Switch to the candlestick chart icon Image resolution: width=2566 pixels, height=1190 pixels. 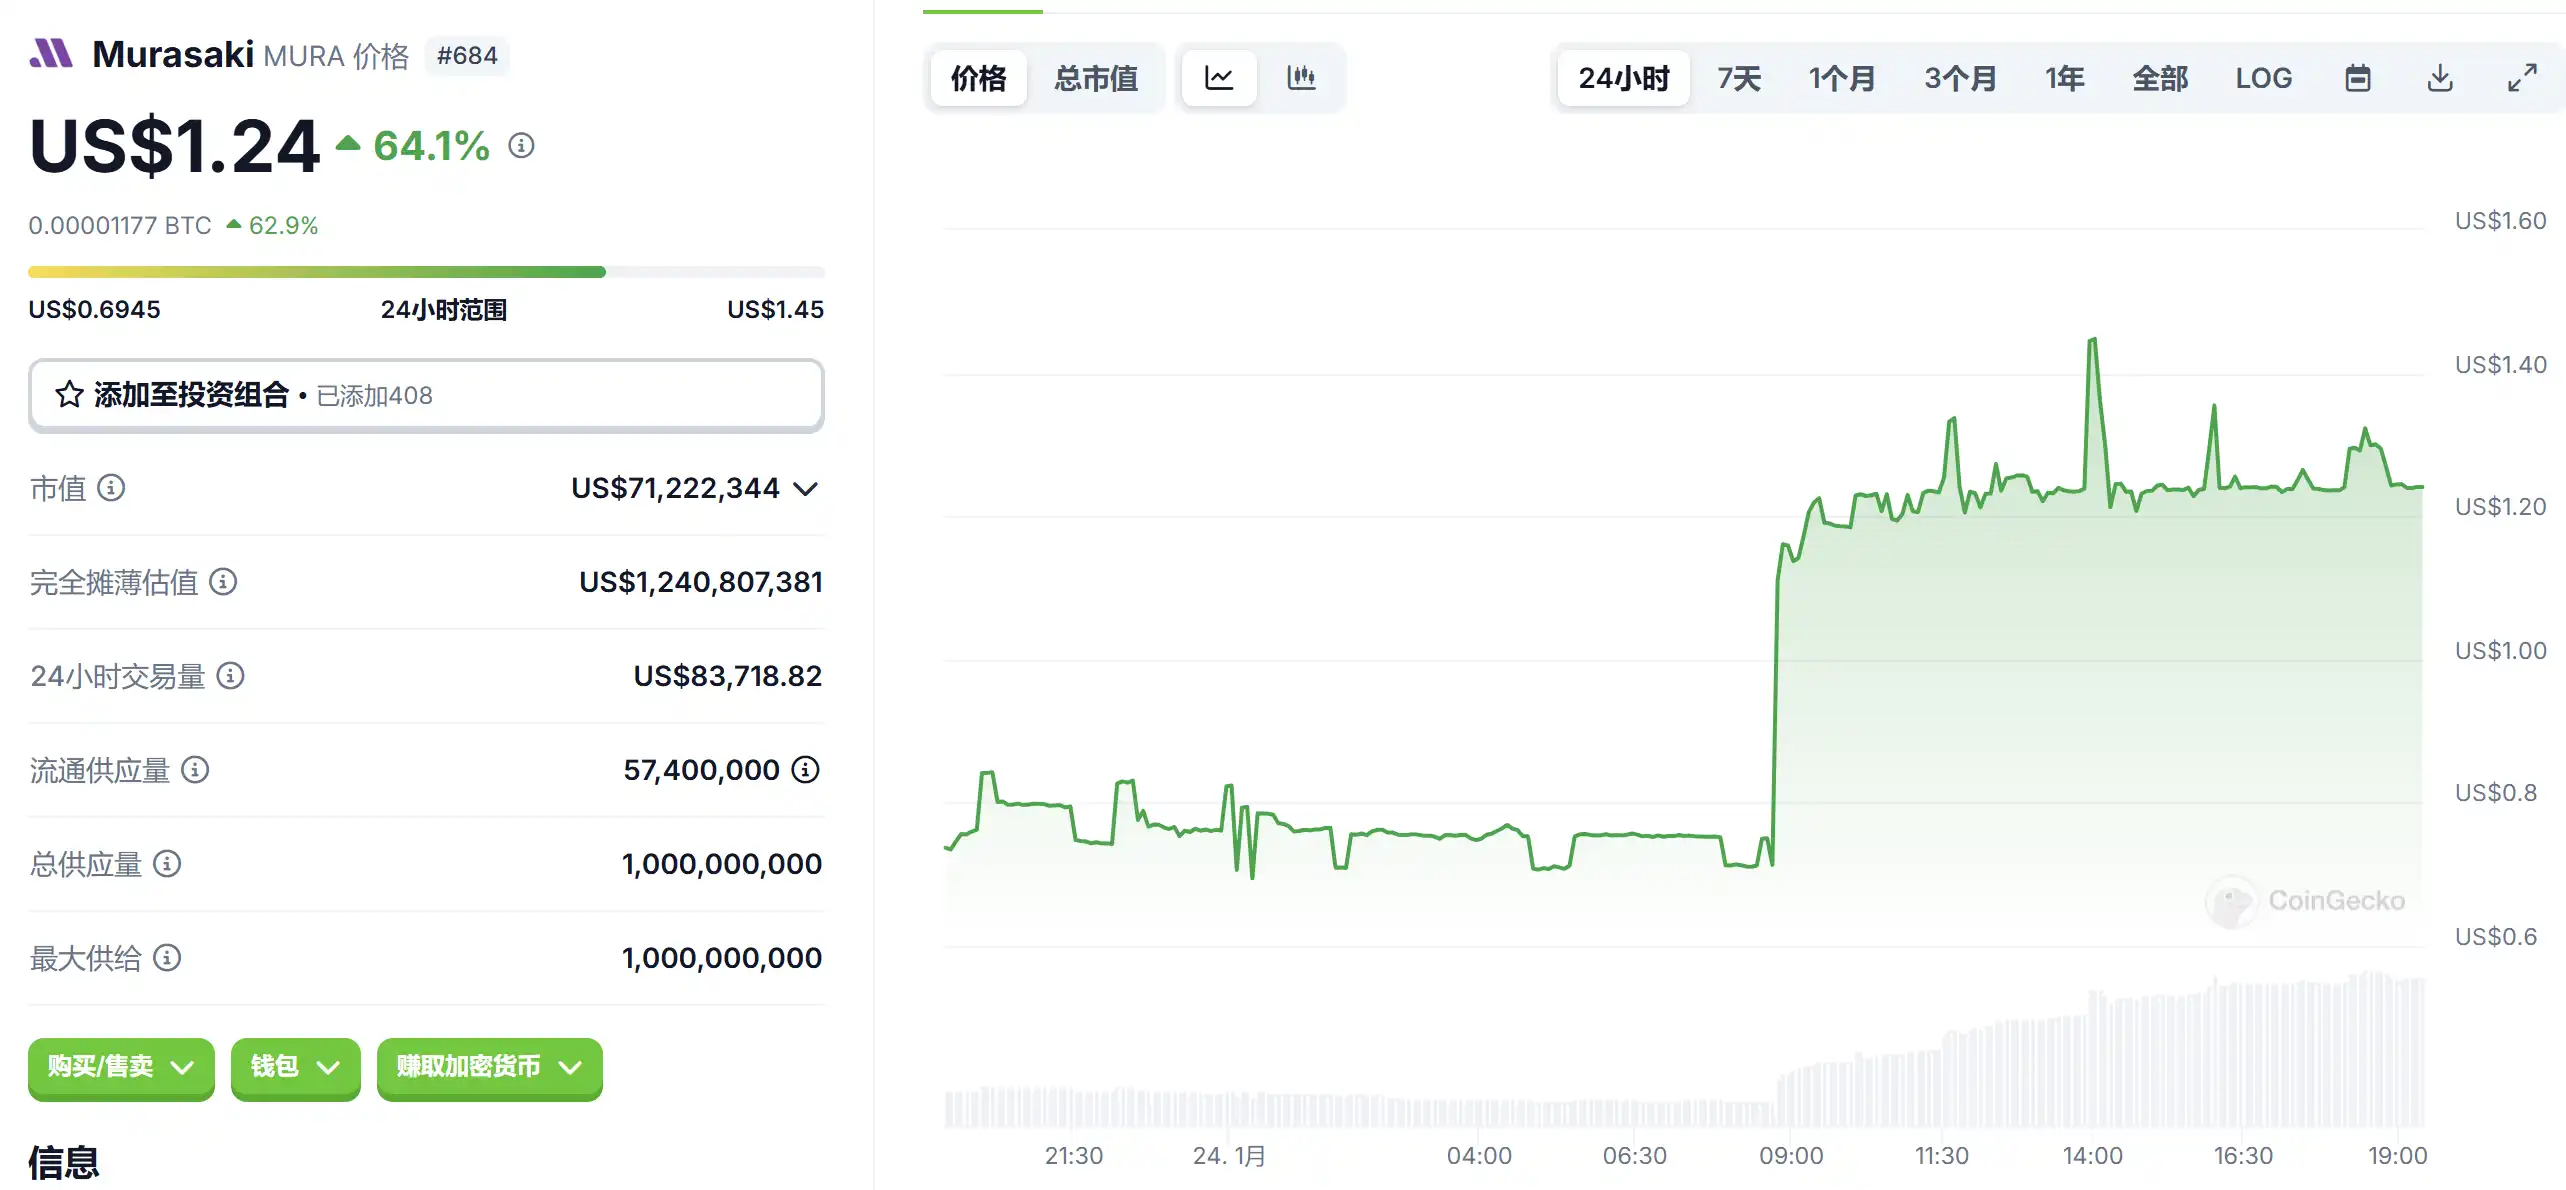click(x=1300, y=78)
